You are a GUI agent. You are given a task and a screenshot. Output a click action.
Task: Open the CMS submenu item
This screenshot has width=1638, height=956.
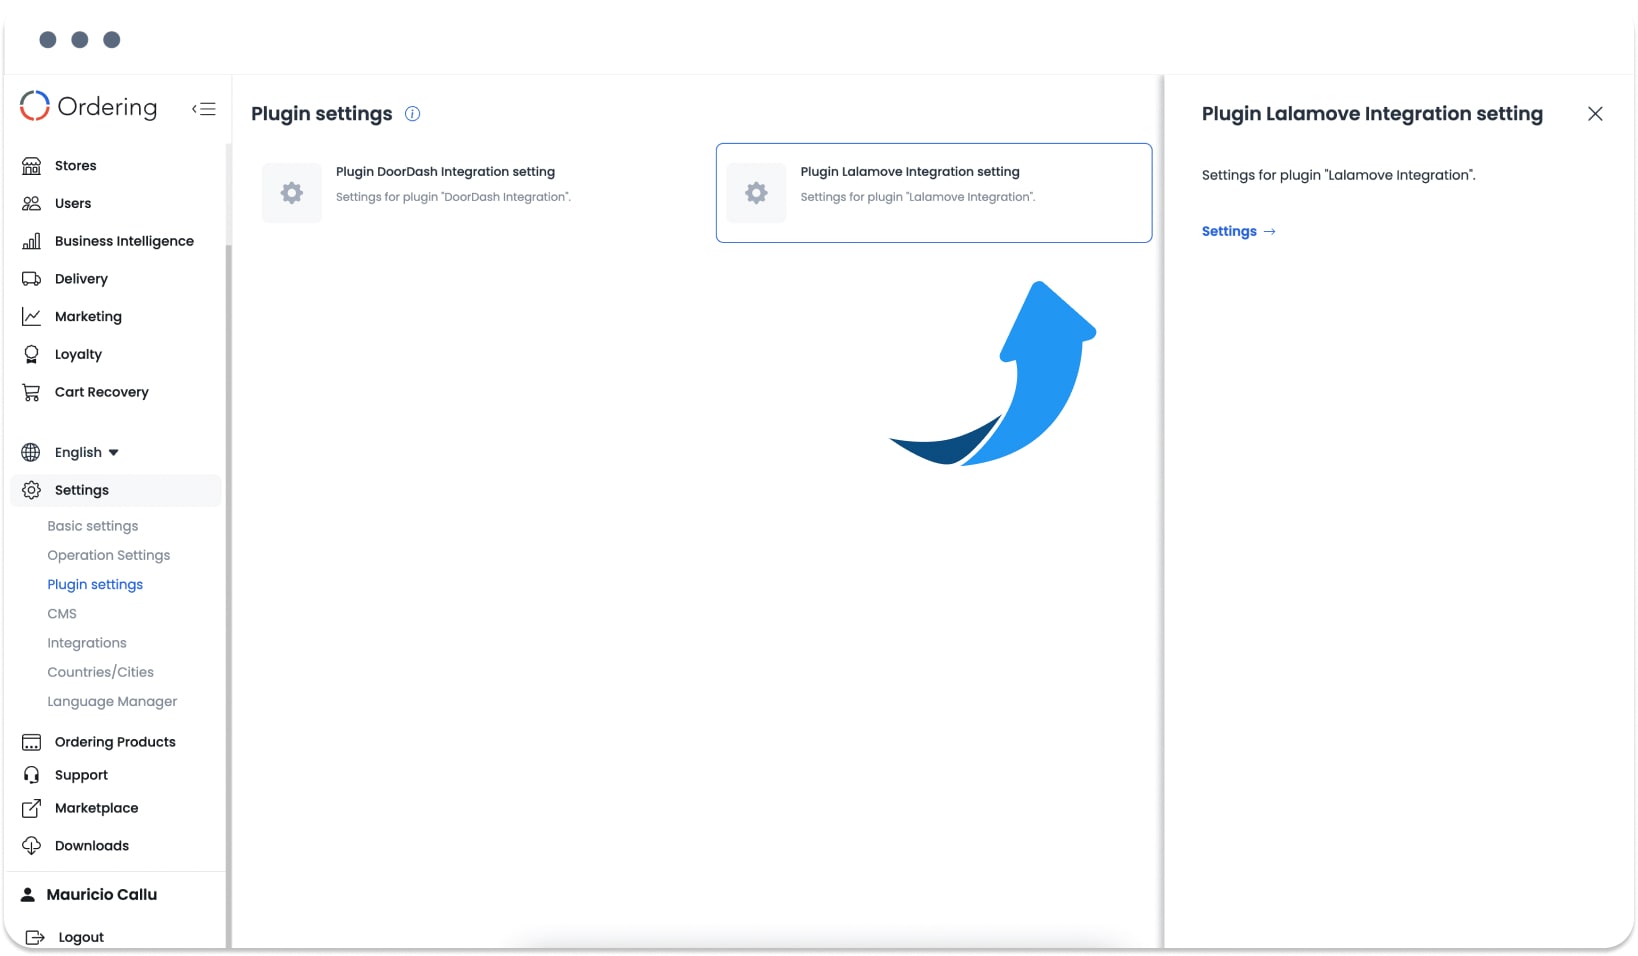point(62,613)
